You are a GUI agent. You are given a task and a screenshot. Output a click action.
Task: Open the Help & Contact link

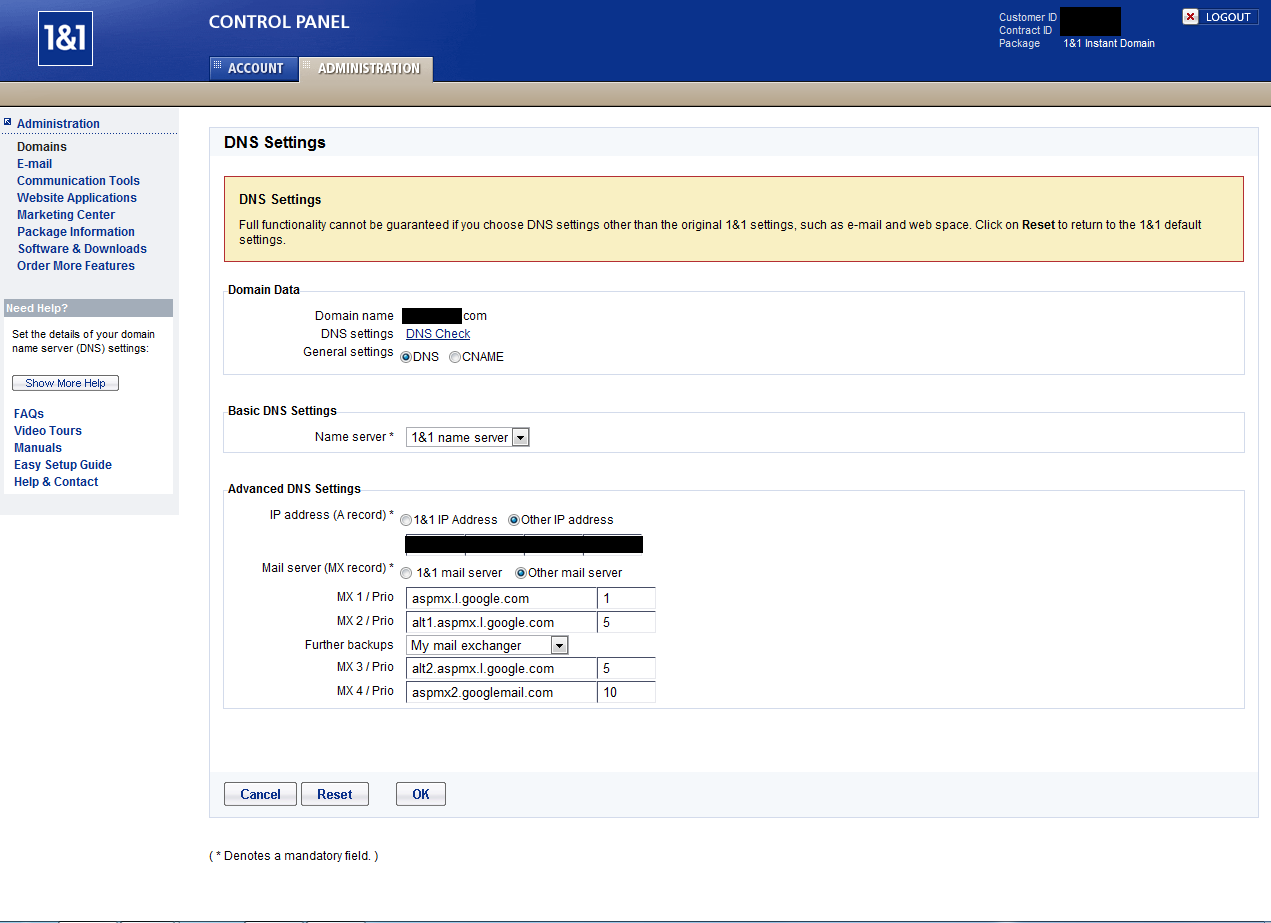[56, 482]
